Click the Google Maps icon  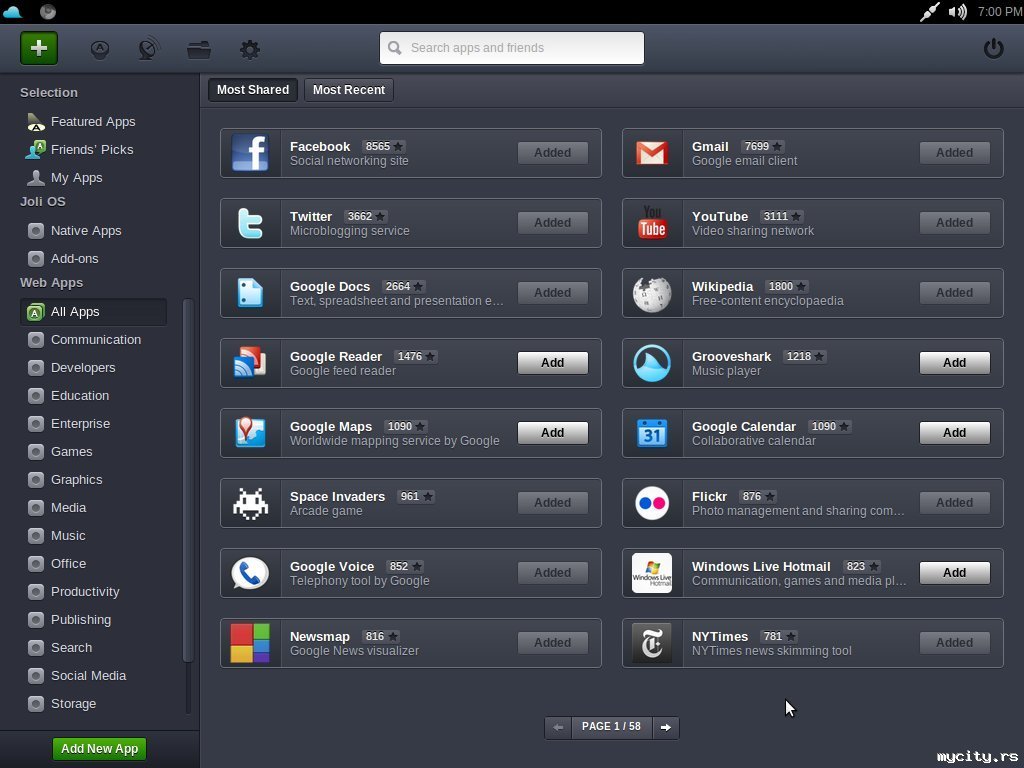pos(250,432)
